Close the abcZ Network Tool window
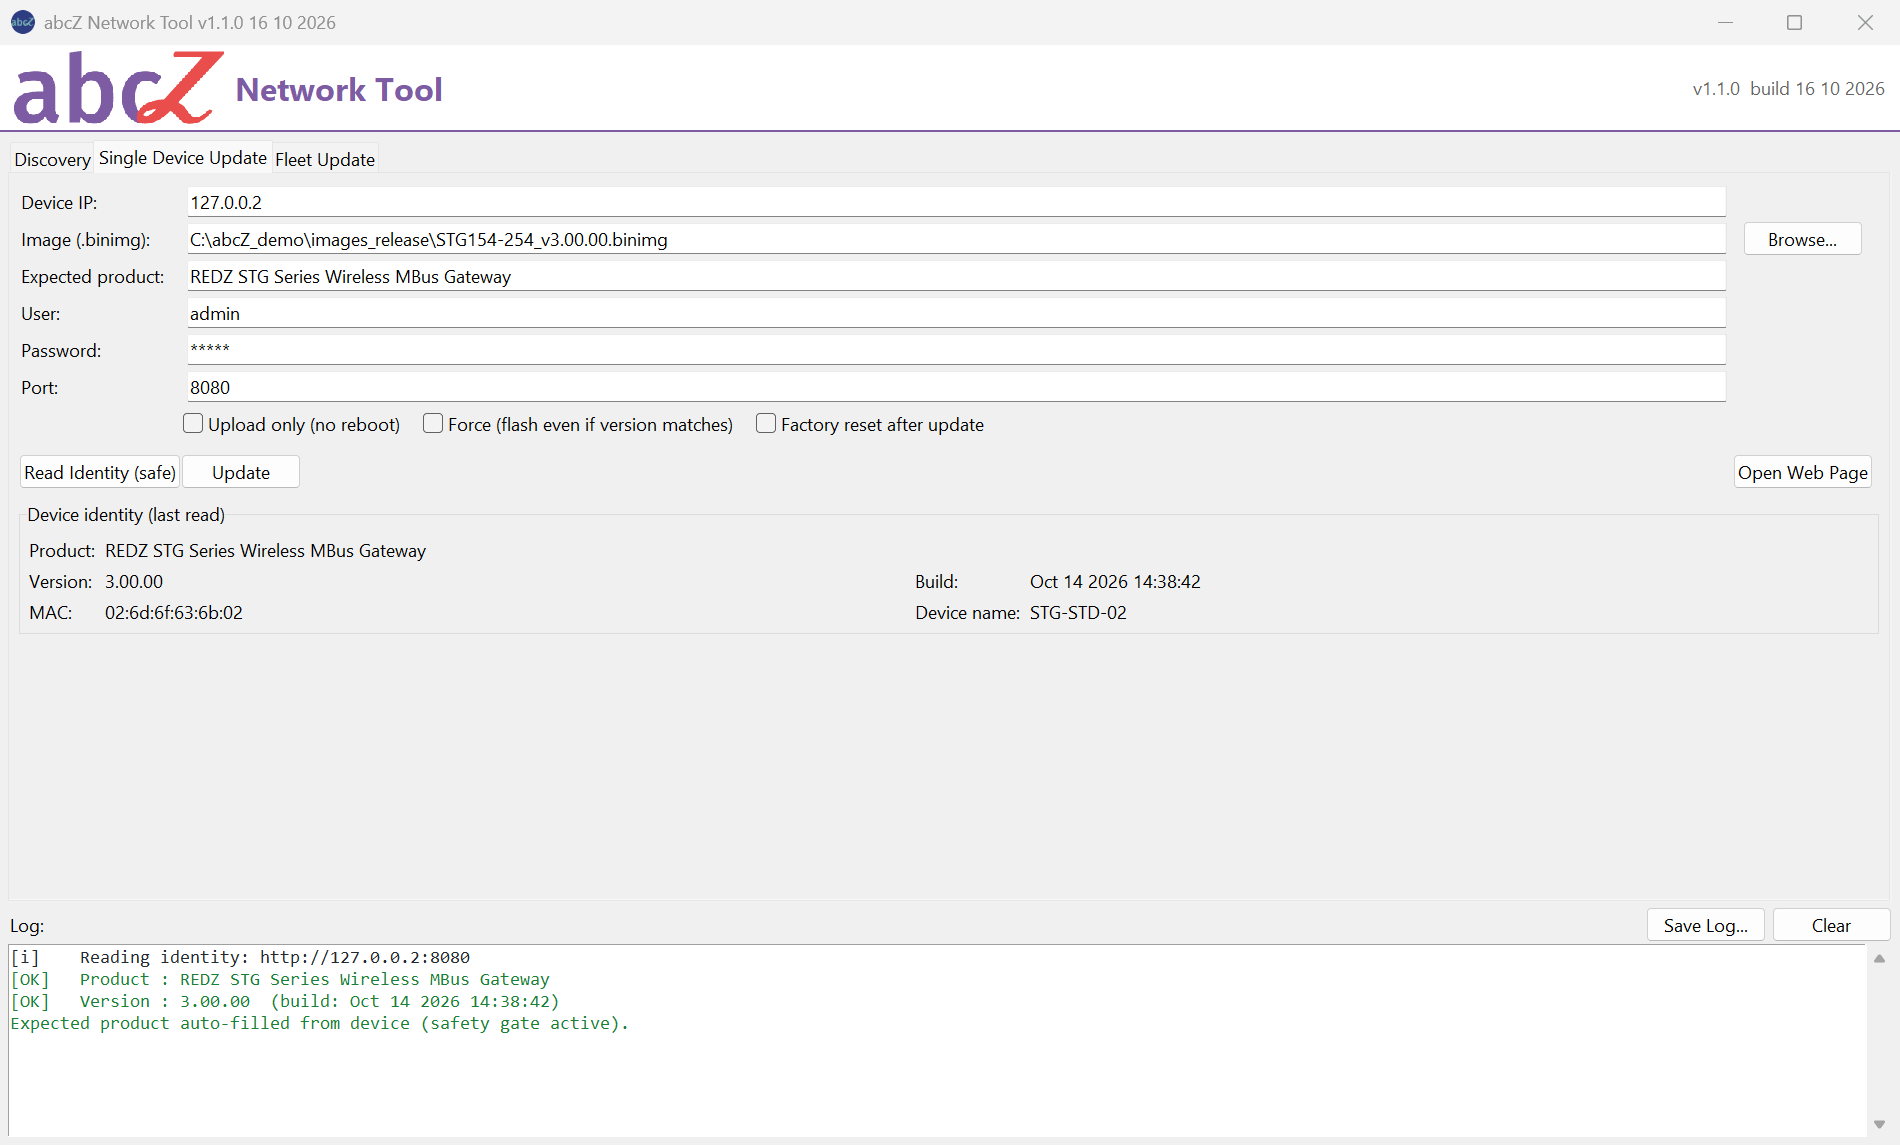 click(x=1865, y=22)
